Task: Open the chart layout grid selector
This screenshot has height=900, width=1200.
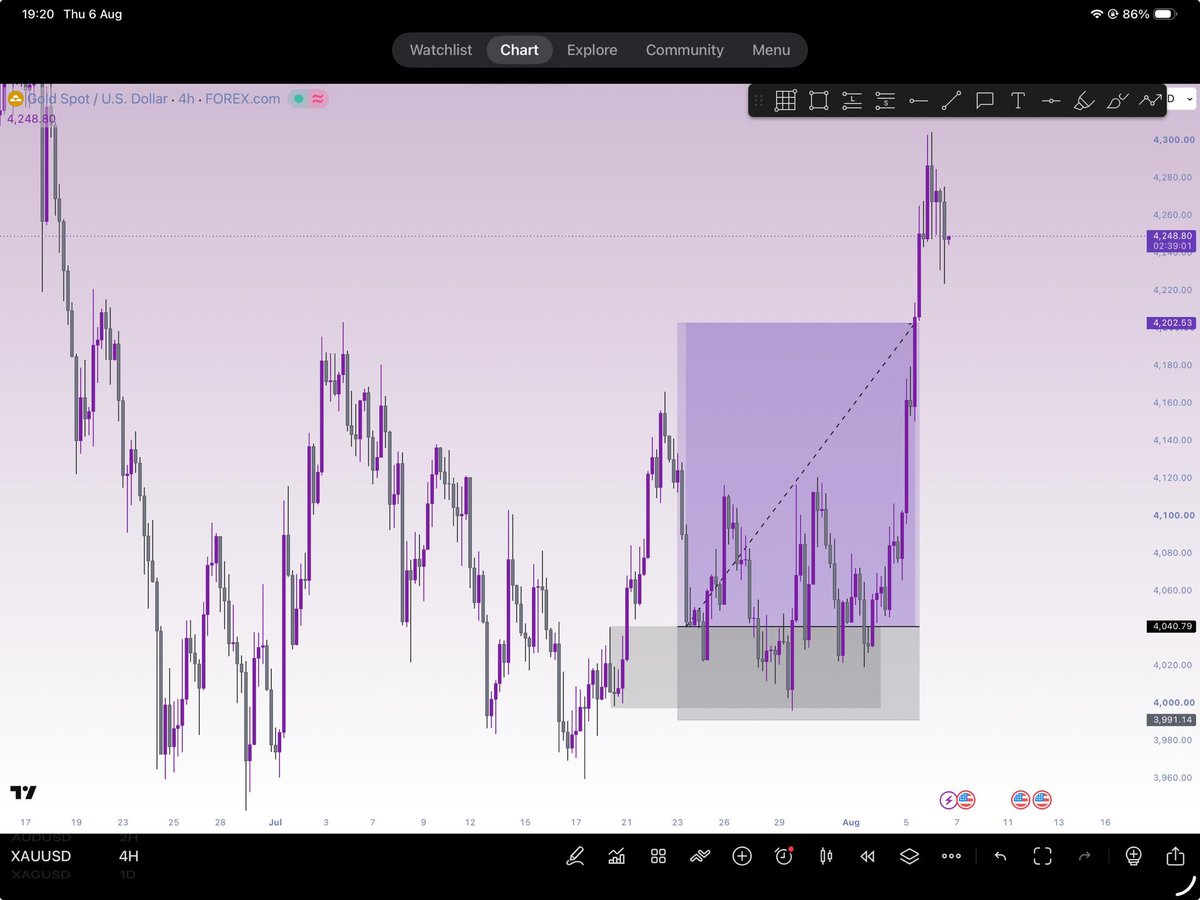Action: [658, 856]
